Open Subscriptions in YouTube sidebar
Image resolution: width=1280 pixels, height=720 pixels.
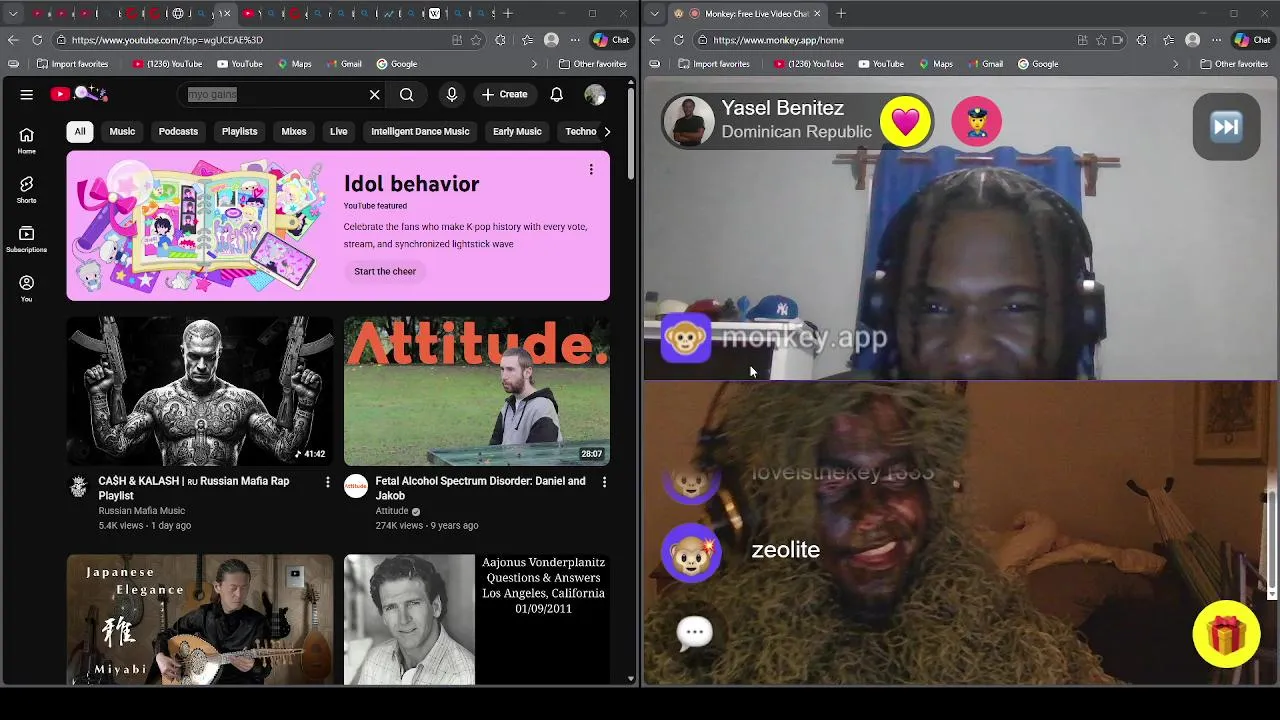(27, 239)
